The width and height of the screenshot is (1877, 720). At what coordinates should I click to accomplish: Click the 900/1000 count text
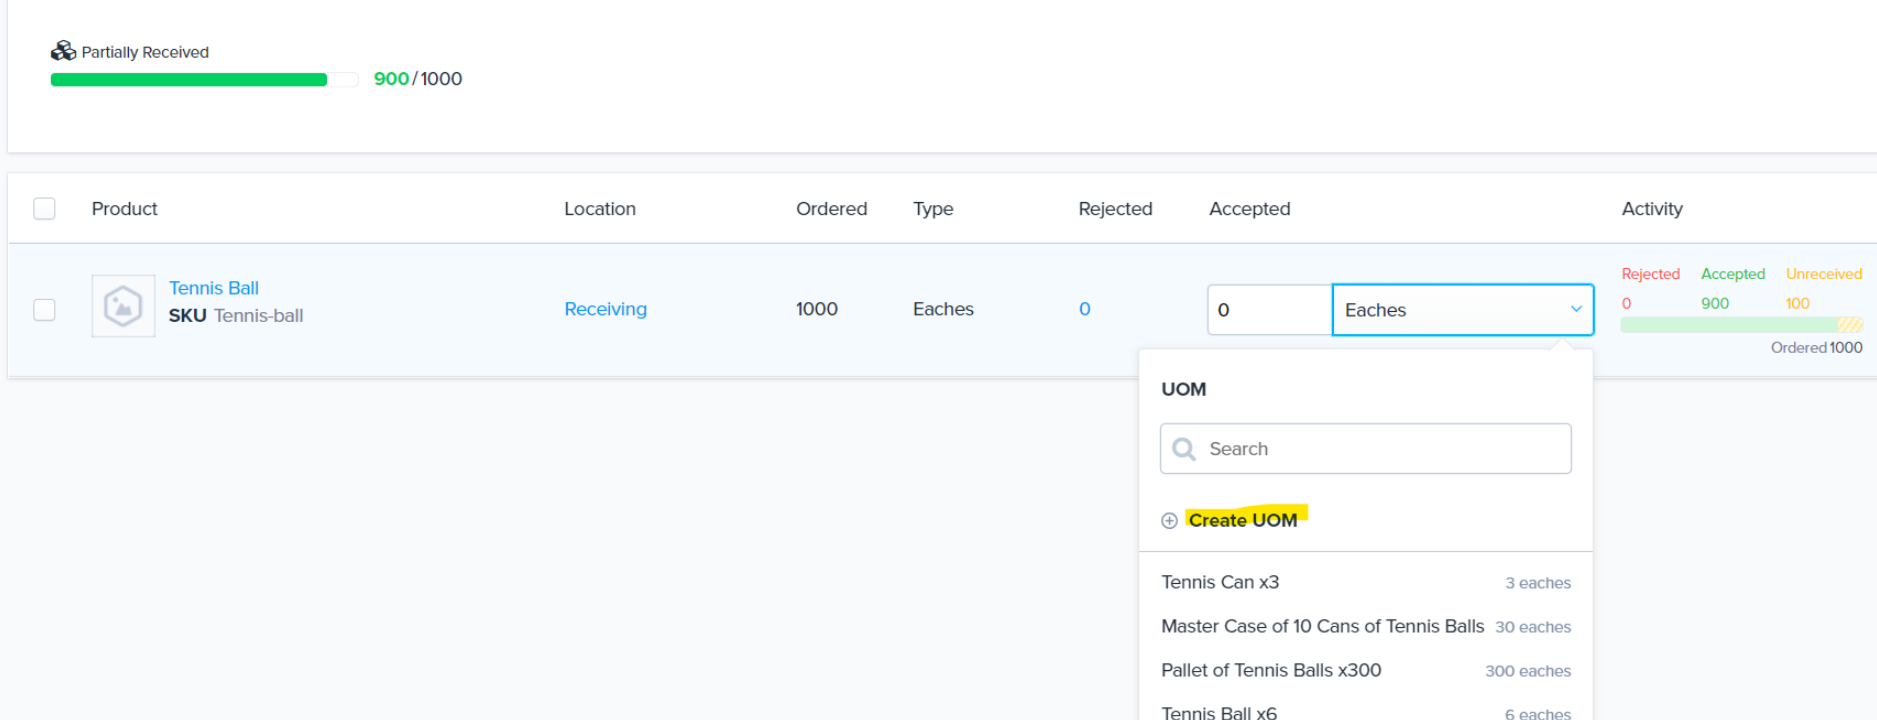[418, 79]
